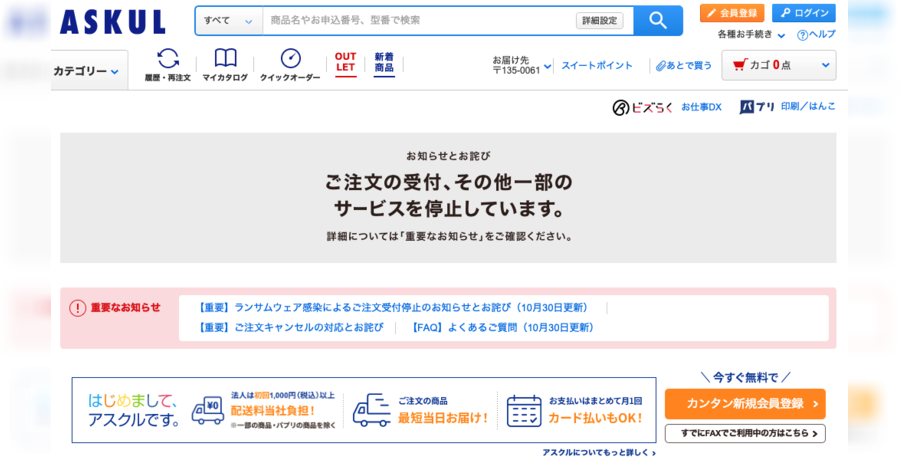Open the マイカタログ book icon
The height and width of the screenshot is (473, 900).
click(x=225, y=64)
